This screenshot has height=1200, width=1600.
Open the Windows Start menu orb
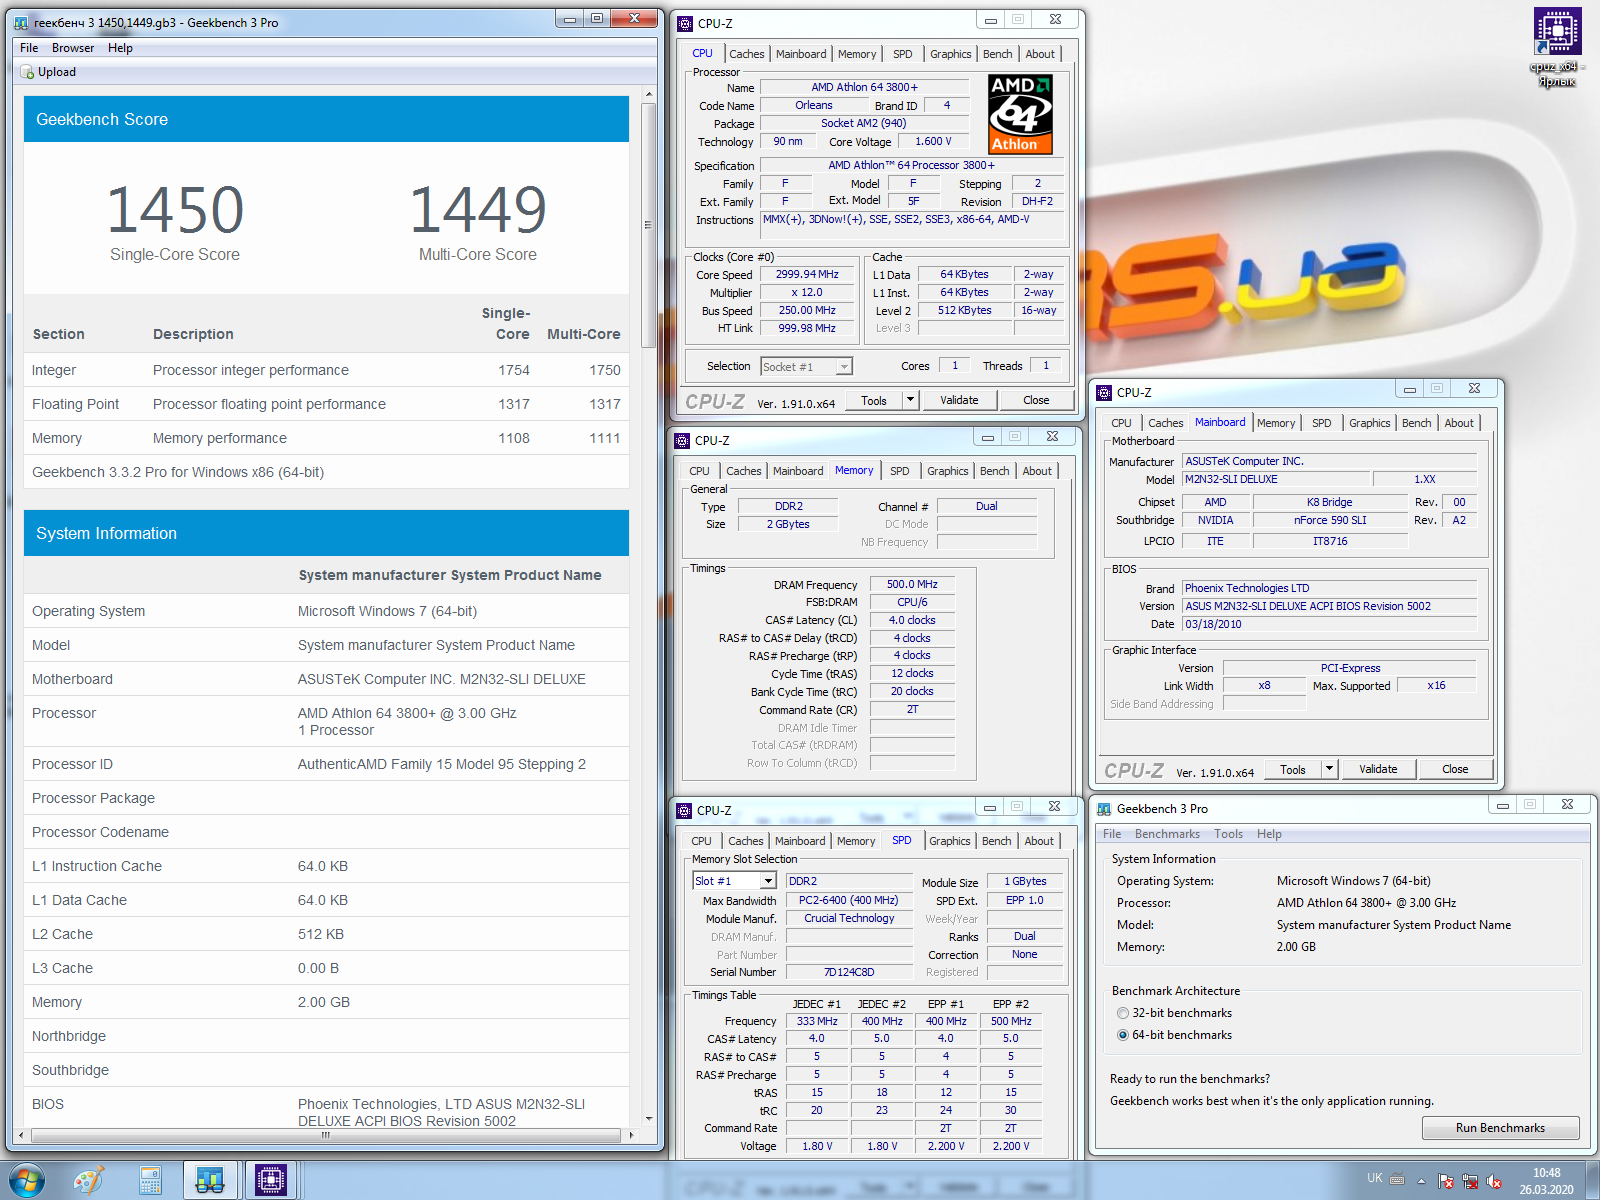[x=27, y=1181]
